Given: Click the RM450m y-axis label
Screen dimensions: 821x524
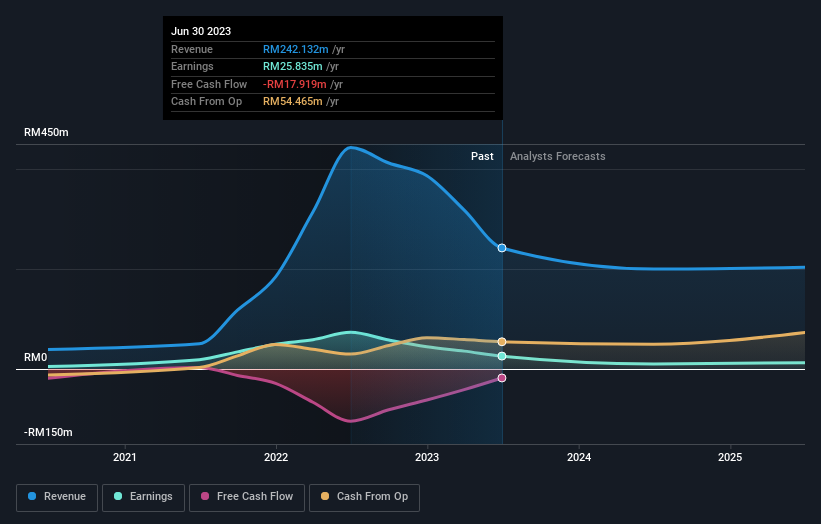Looking at the screenshot, I should 46,132.
